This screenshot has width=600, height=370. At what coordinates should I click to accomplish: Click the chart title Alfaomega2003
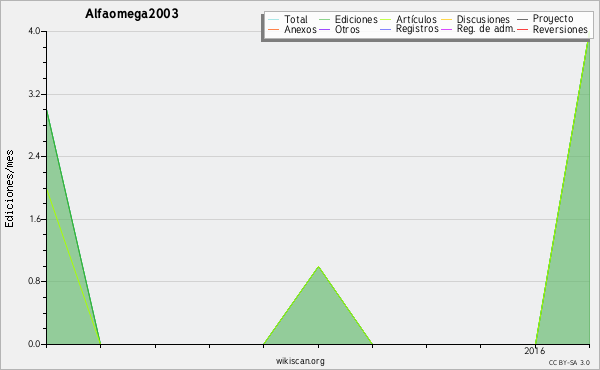click(x=132, y=14)
